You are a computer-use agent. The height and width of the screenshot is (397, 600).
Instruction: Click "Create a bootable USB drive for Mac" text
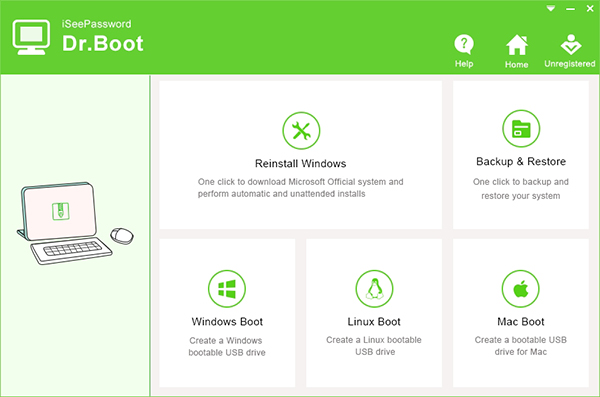click(x=520, y=346)
